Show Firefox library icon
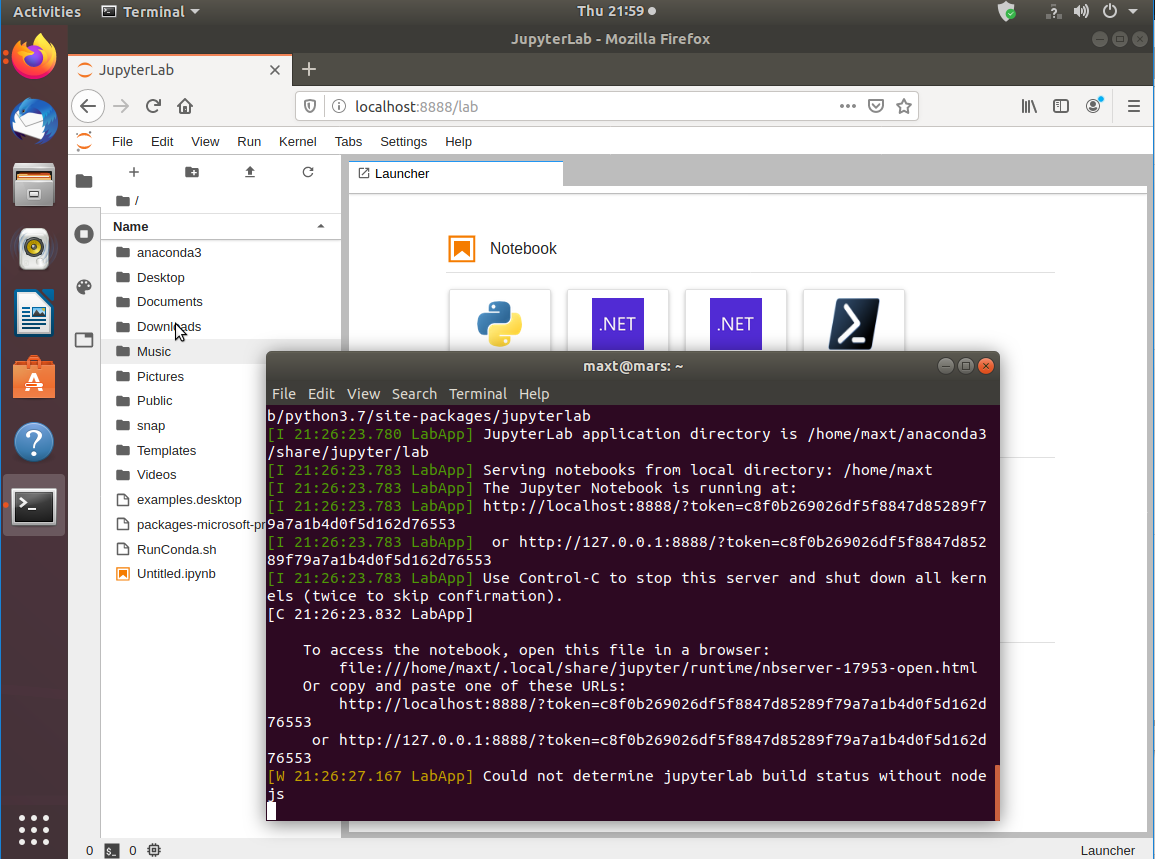Screen dimensions: 1155x859 click(1029, 106)
